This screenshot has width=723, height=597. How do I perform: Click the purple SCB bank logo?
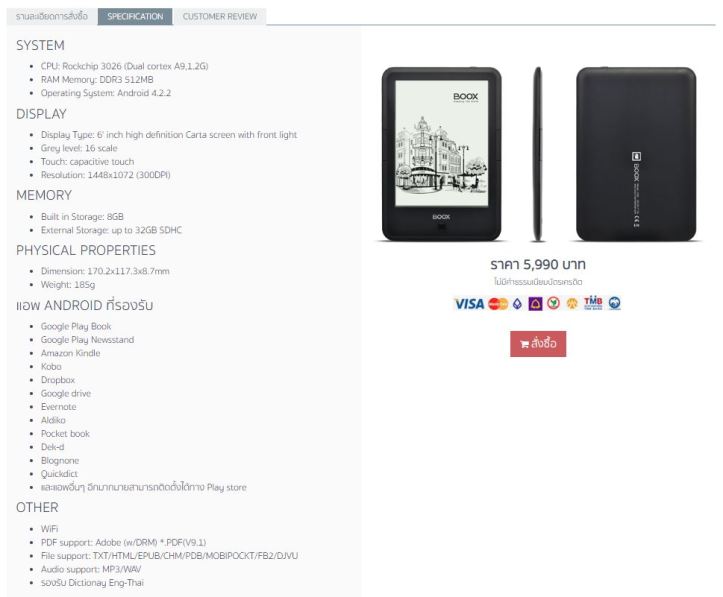[x=535, y=304]
